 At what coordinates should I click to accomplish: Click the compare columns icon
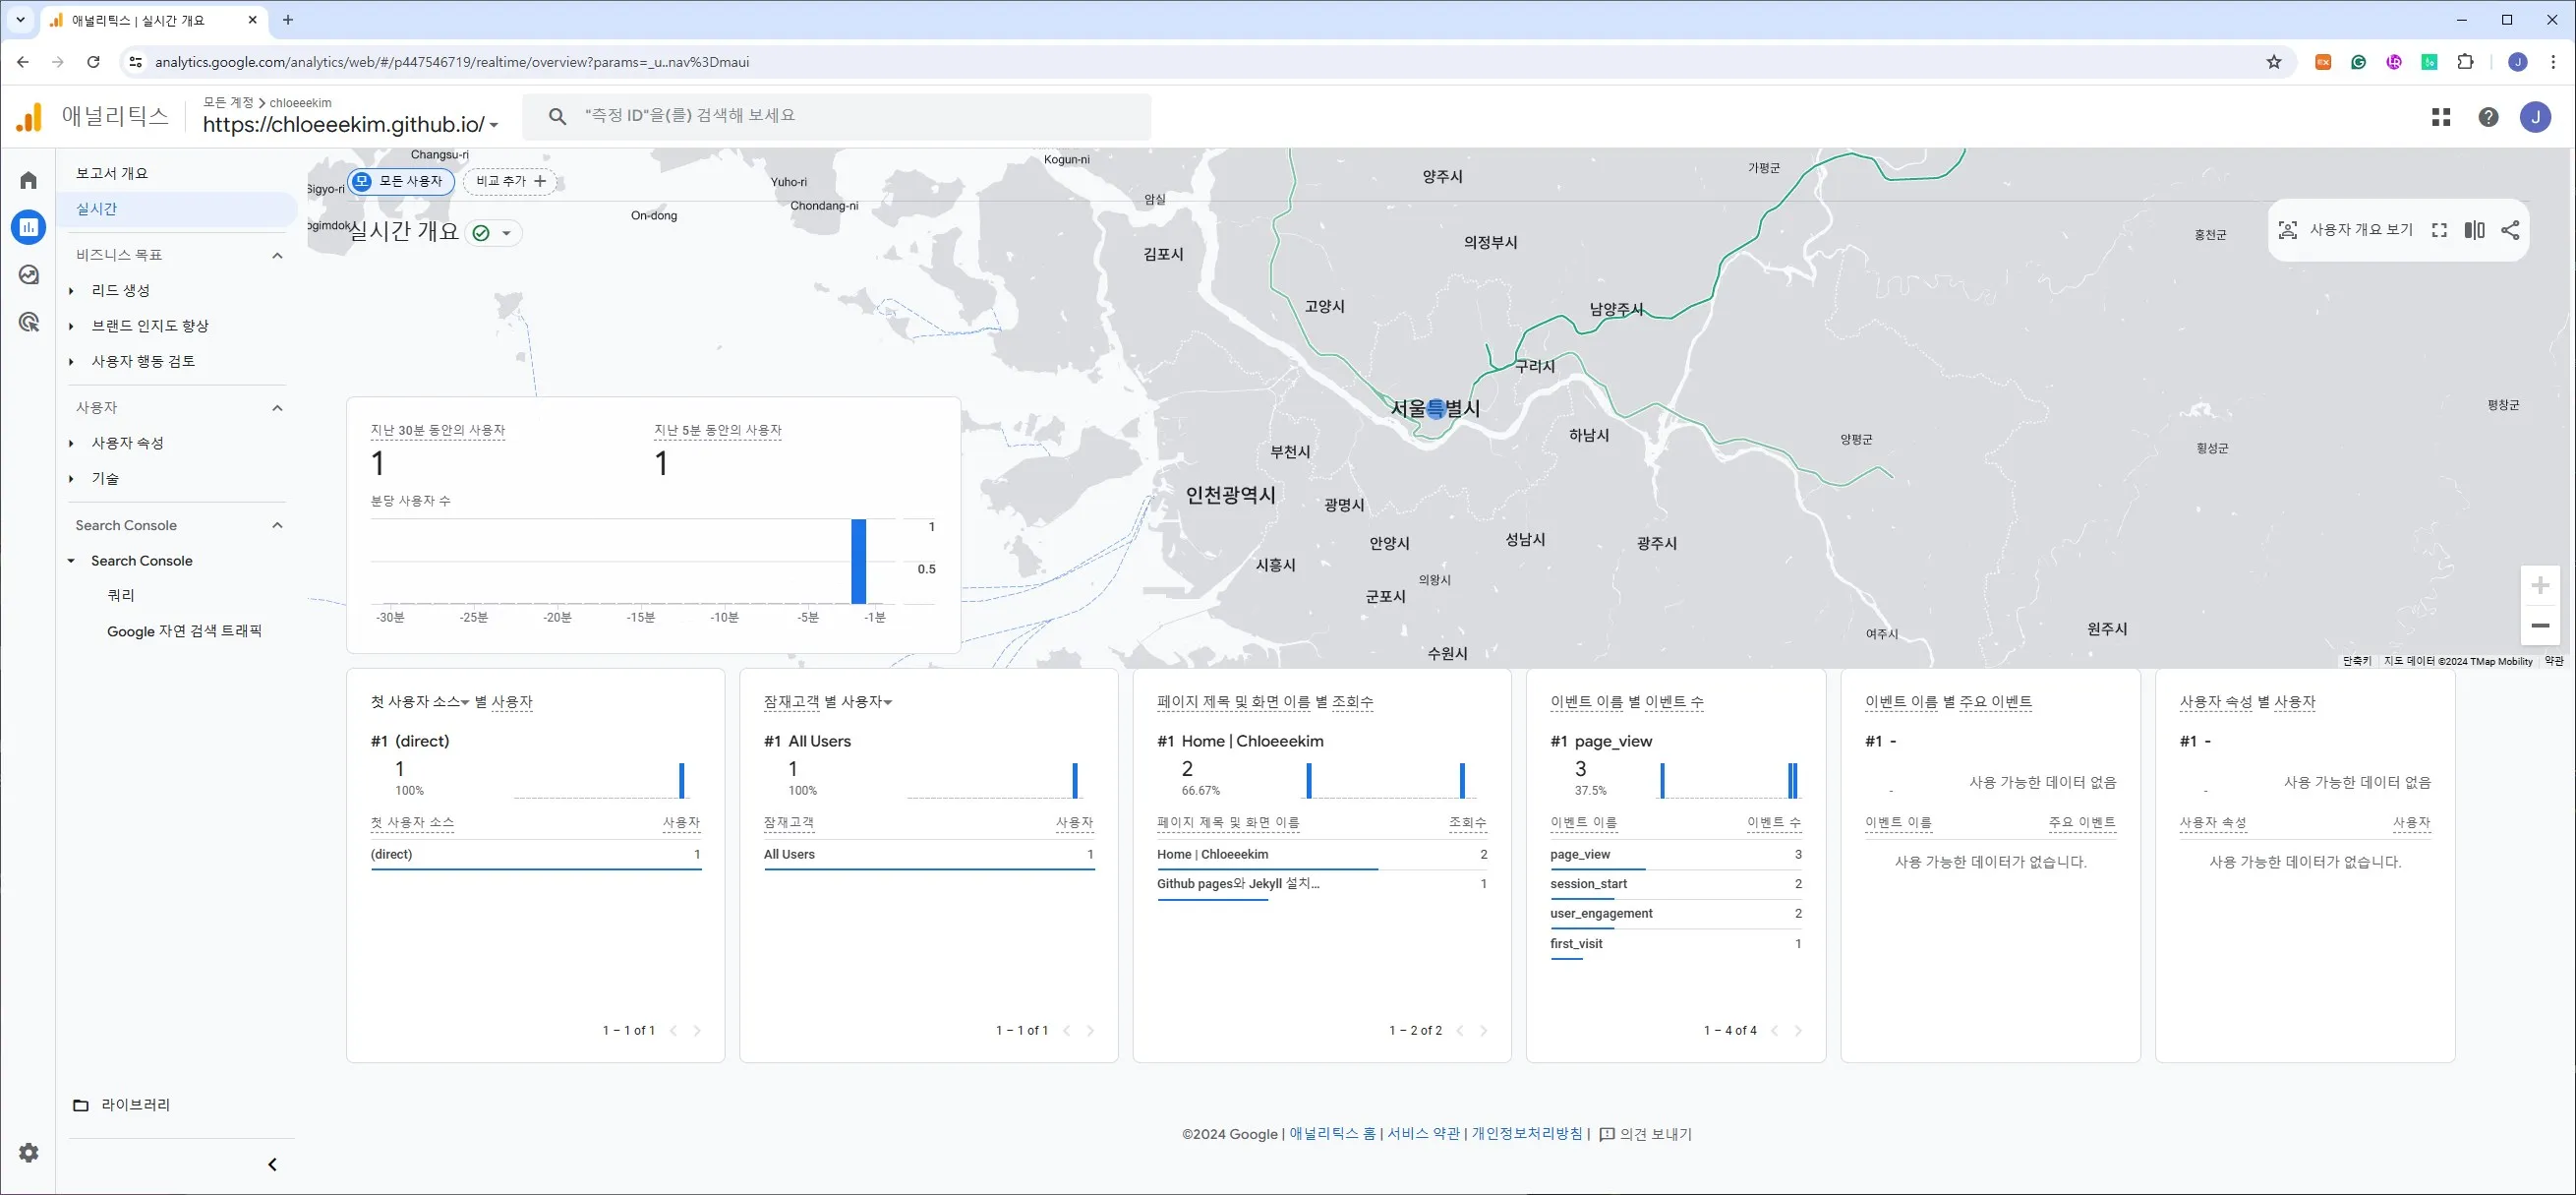(x=2474, y=230)
